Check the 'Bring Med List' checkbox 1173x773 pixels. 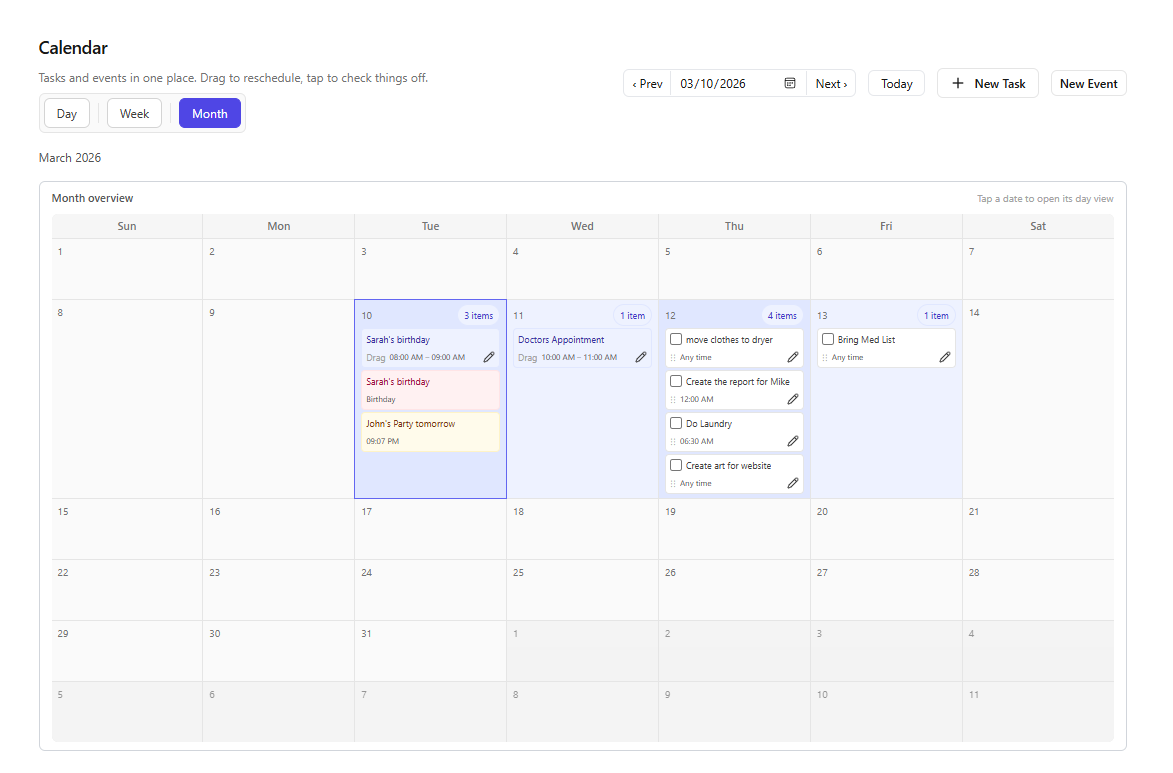point(827,339)
